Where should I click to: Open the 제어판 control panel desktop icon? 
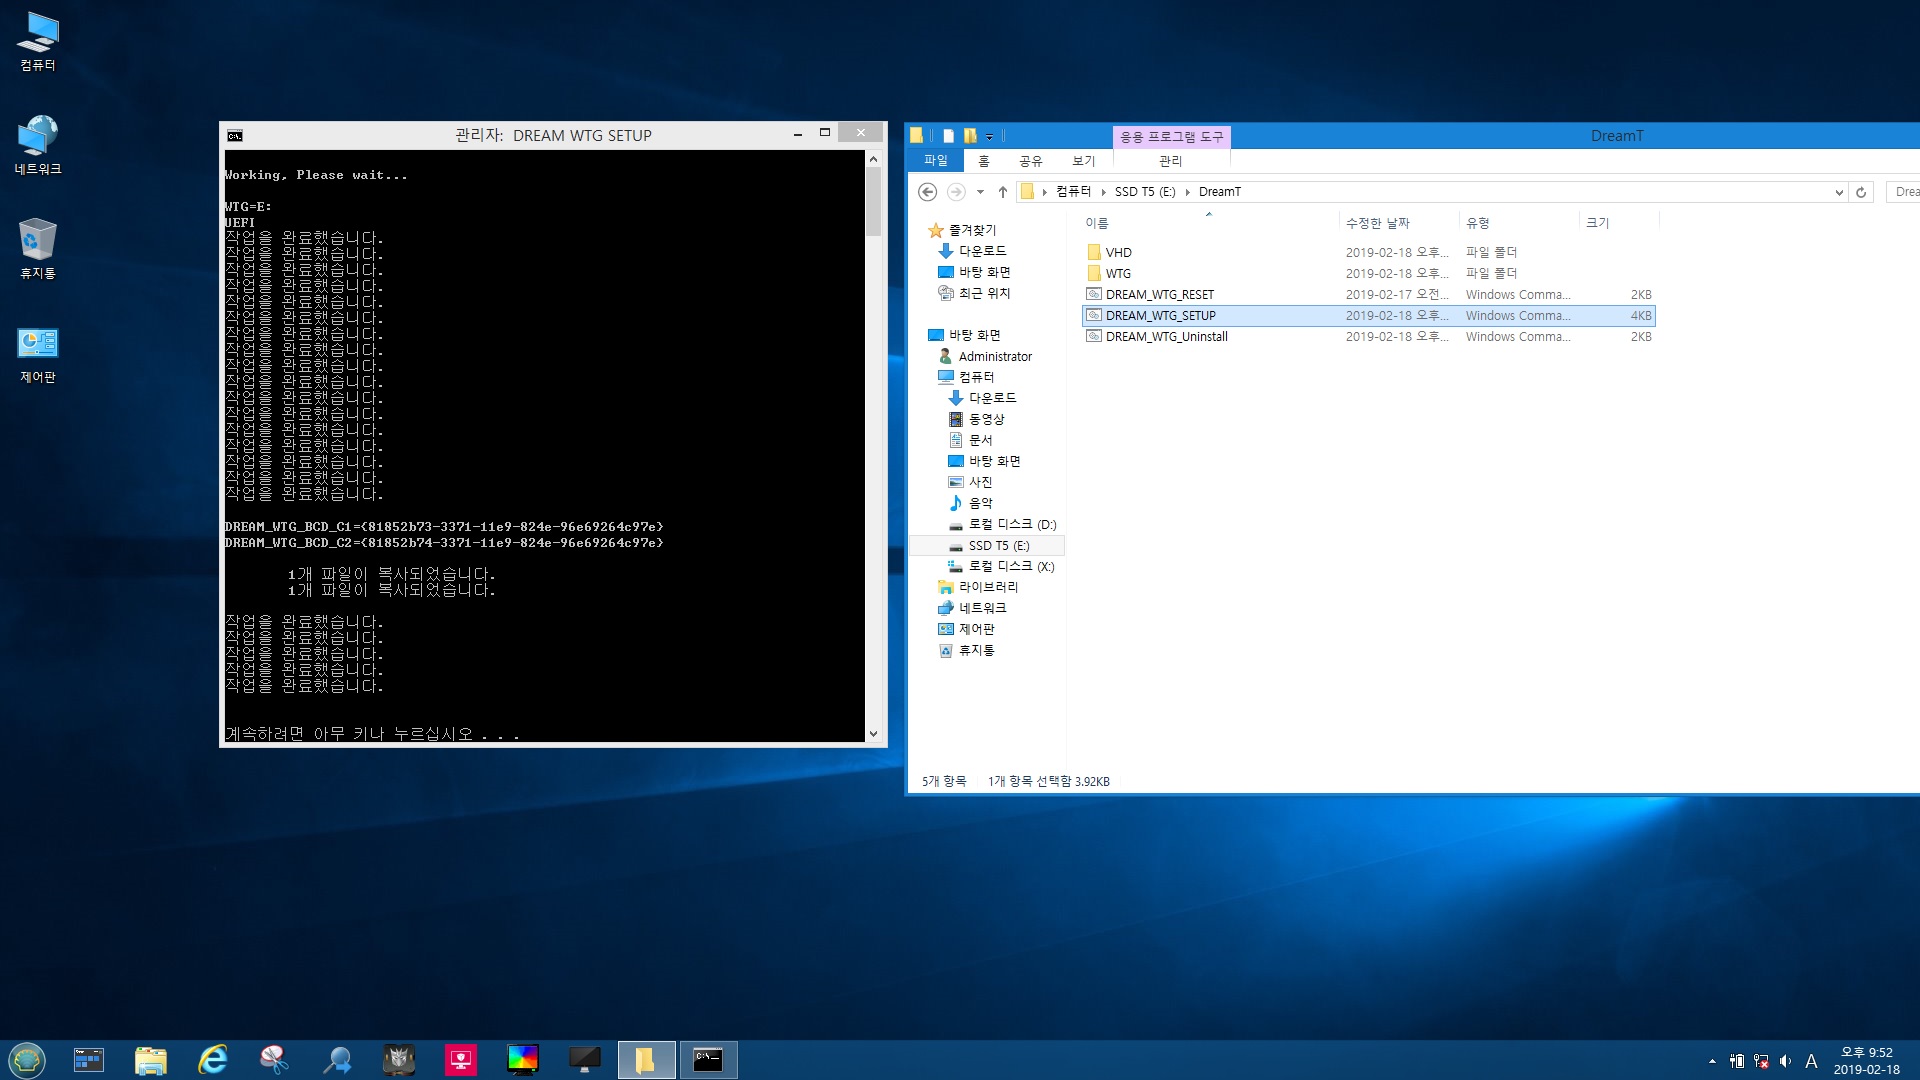pos(38,354)
